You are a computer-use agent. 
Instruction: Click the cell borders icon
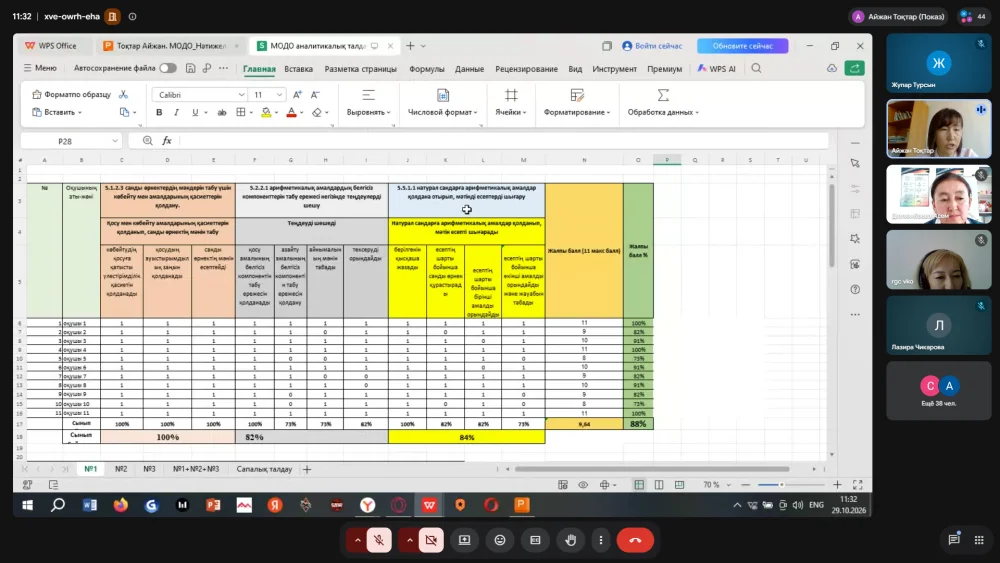pyautogui.click(x=241, y=112)
